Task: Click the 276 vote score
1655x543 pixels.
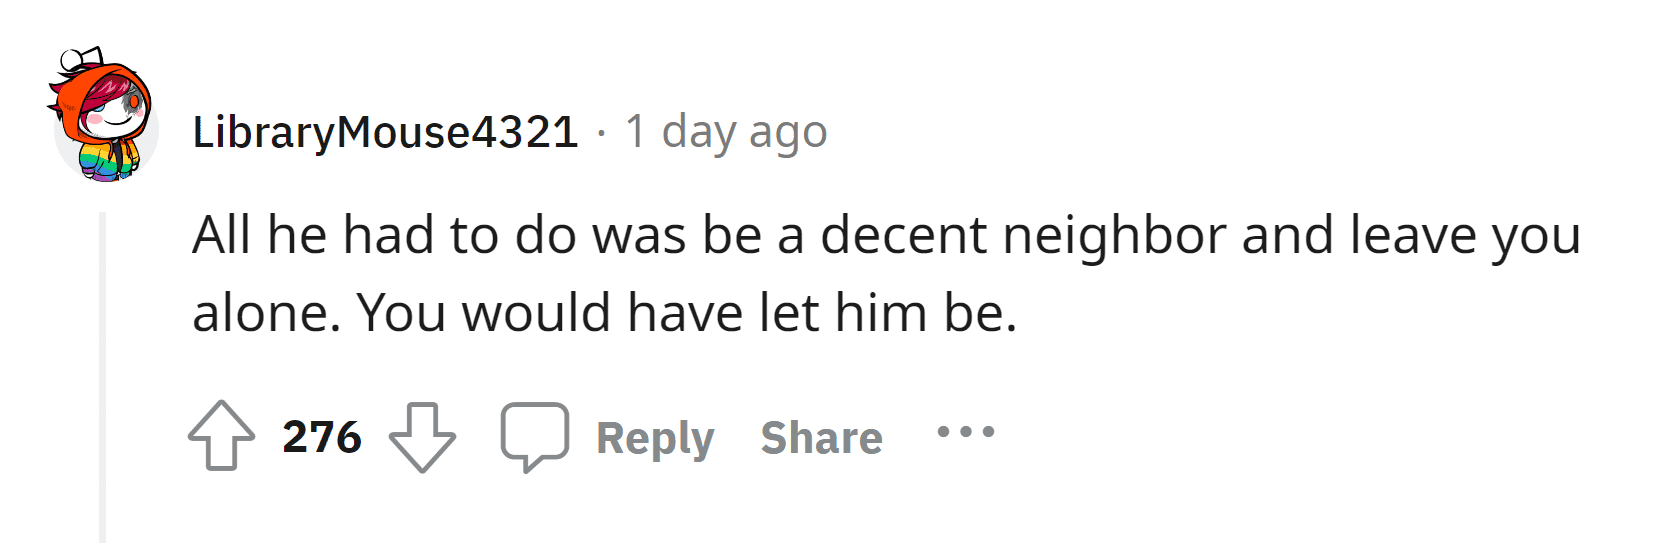Action: click(322, 437)
